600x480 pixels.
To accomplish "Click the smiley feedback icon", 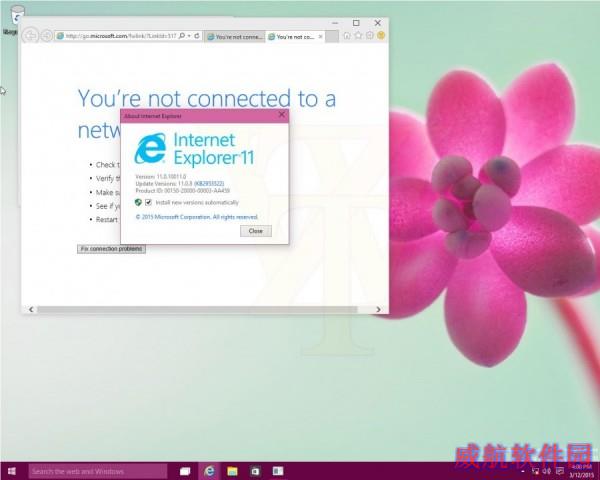I will [x=381, y=36].
